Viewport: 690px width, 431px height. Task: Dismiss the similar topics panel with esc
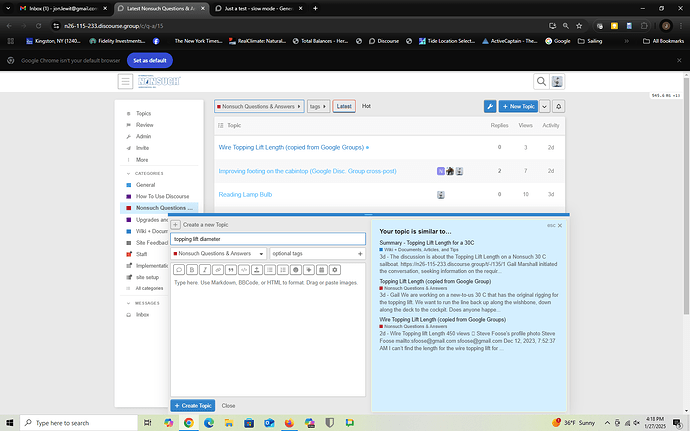click(554, 225)
